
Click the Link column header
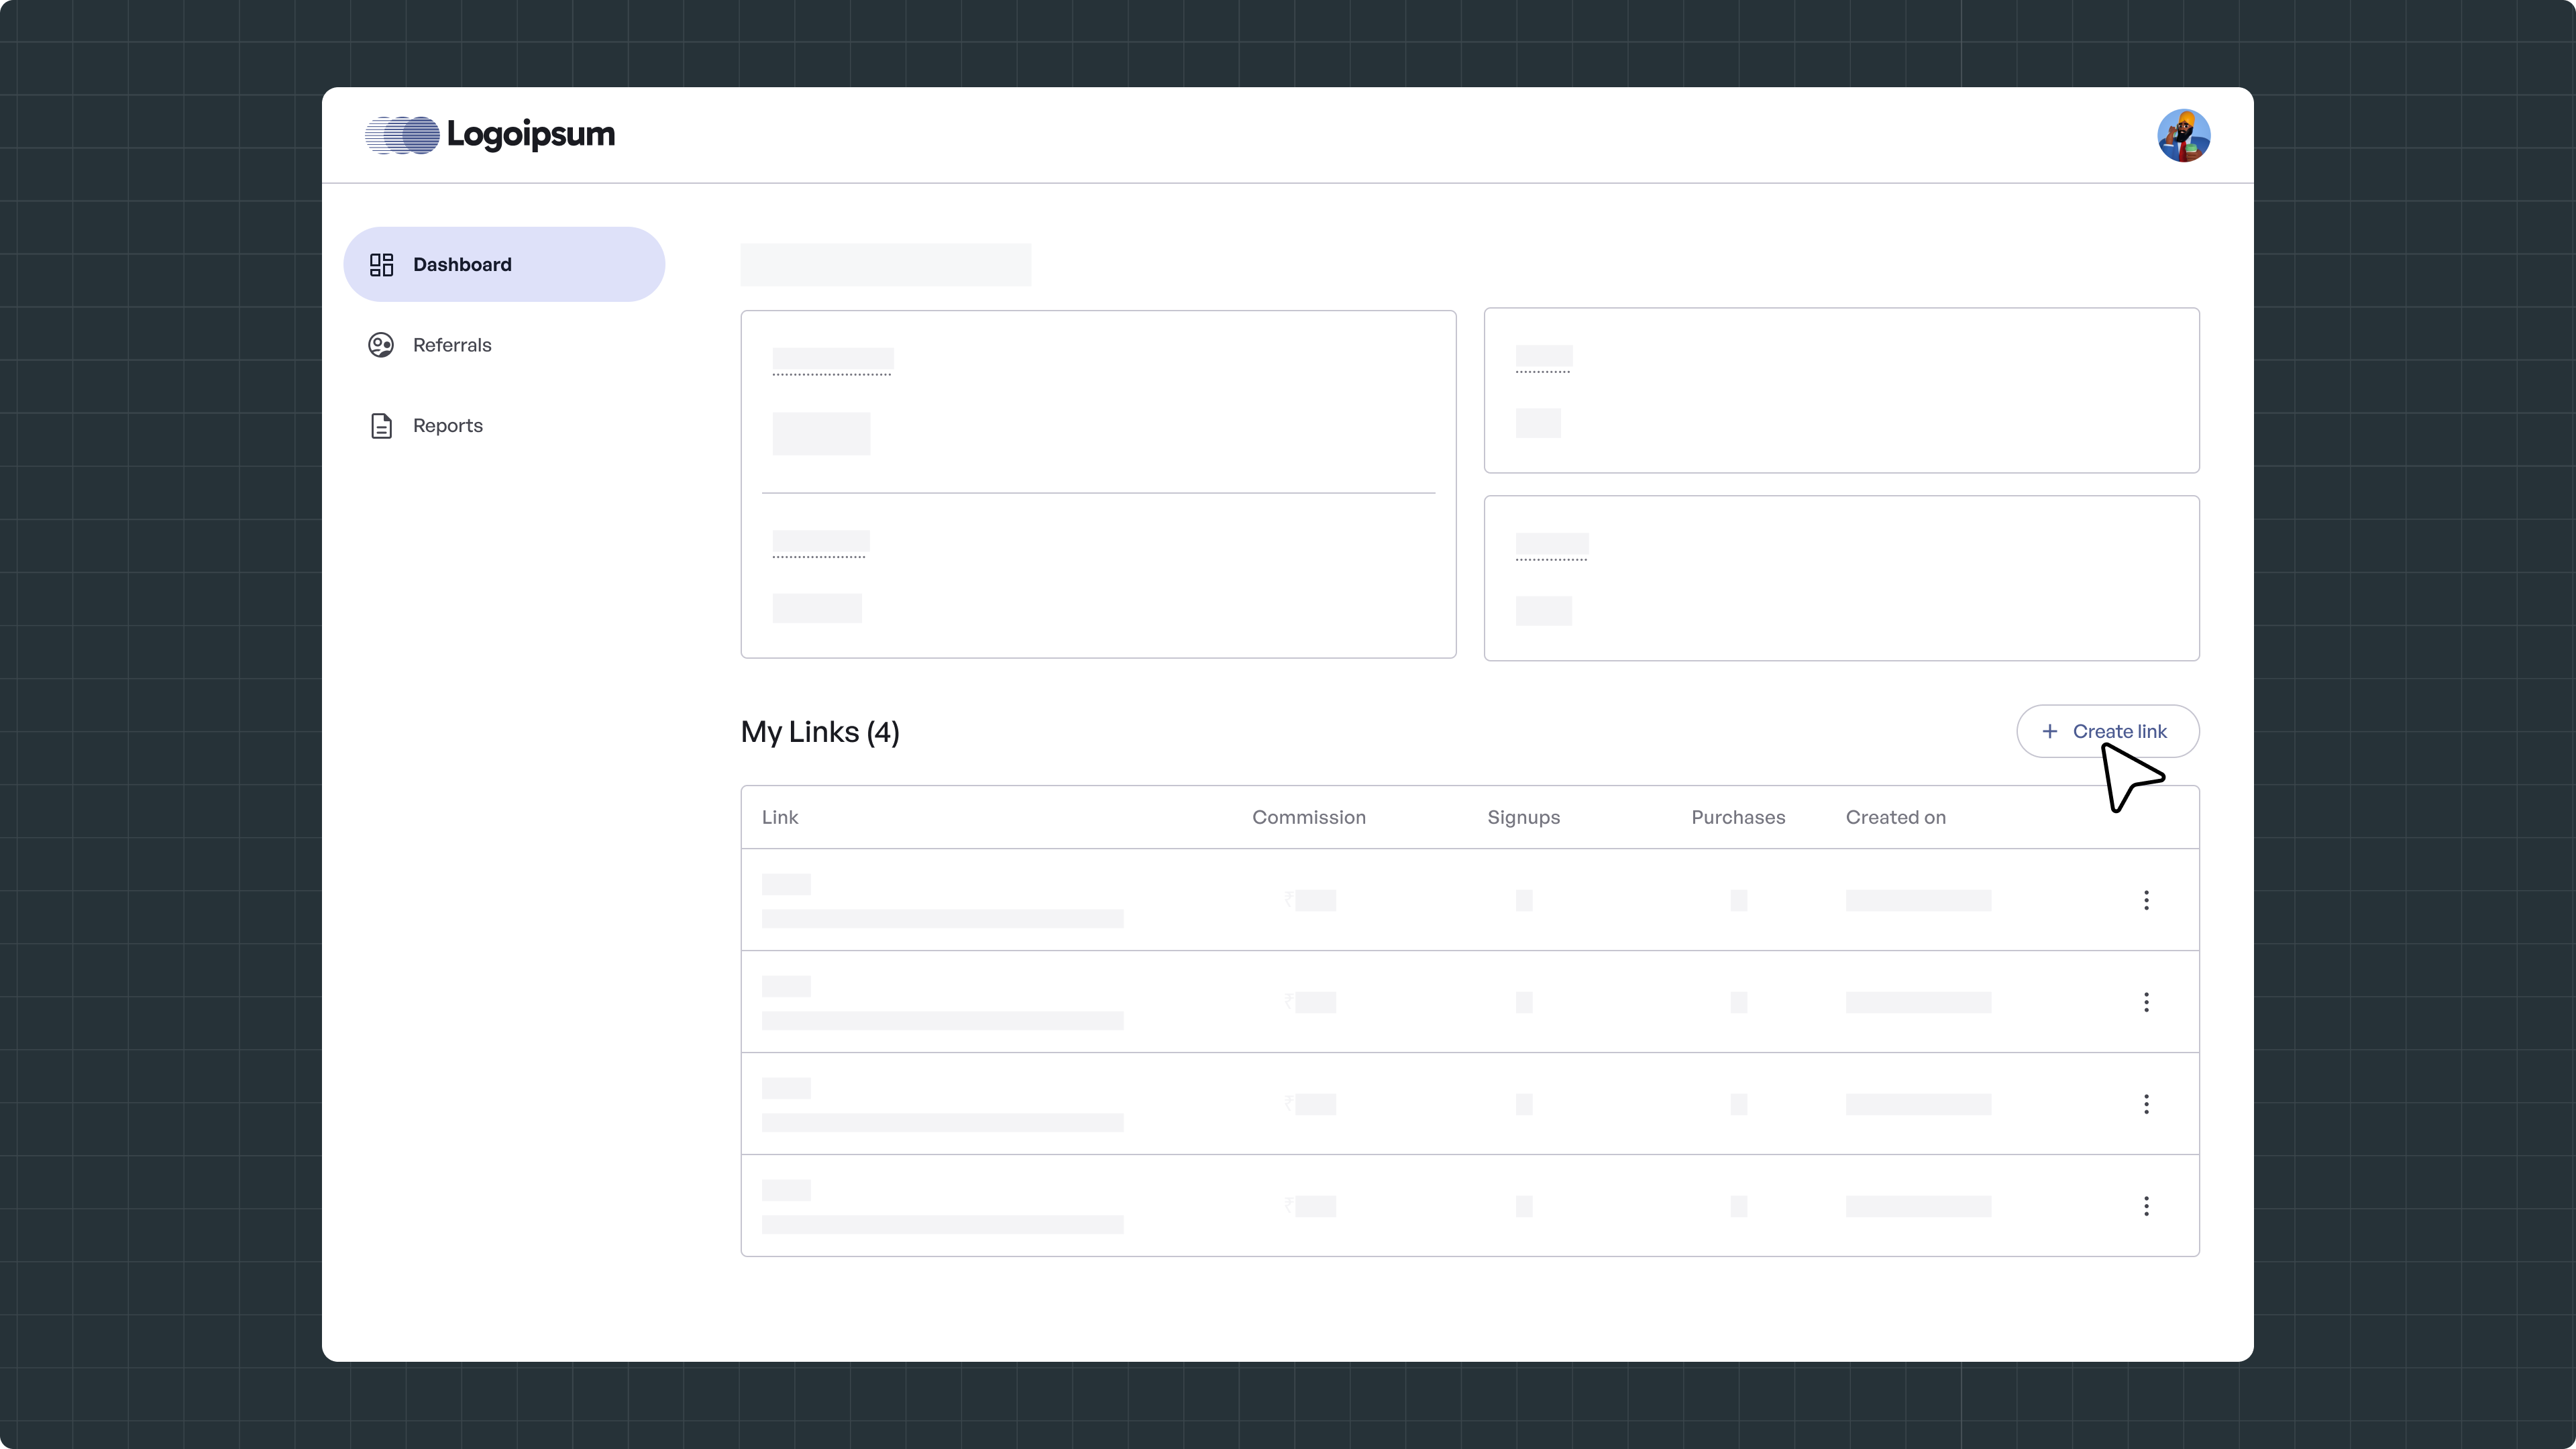780,817
